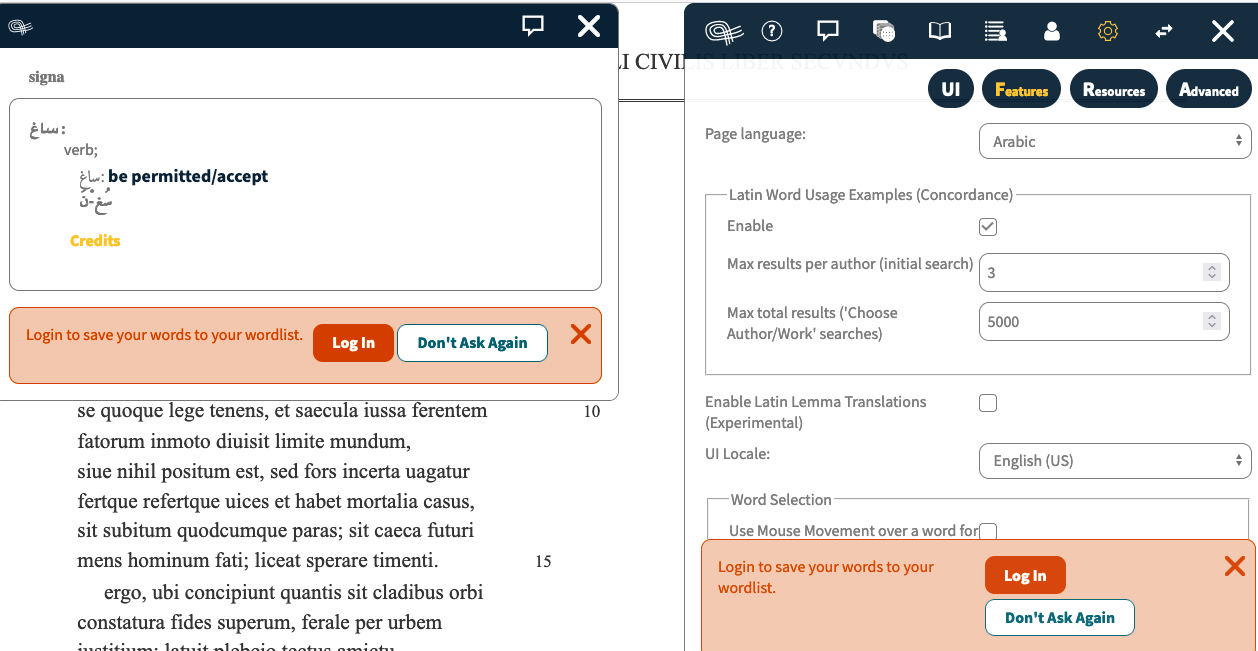Switch to the UI tab
1258x651 pixels.
click(950, 88)
